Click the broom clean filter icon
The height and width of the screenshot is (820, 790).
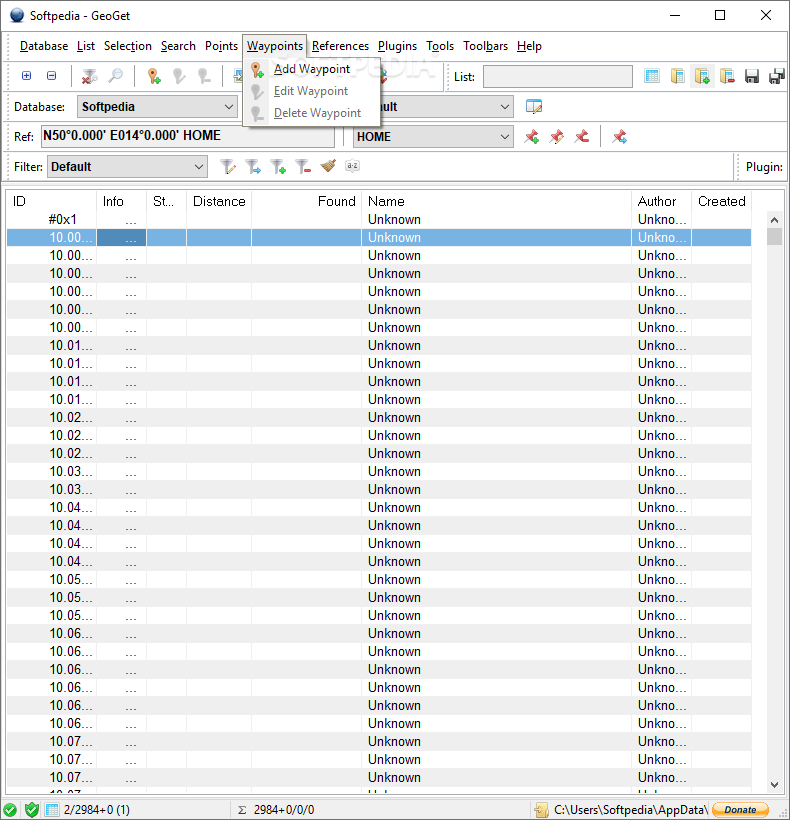click(x=328, y=167)
